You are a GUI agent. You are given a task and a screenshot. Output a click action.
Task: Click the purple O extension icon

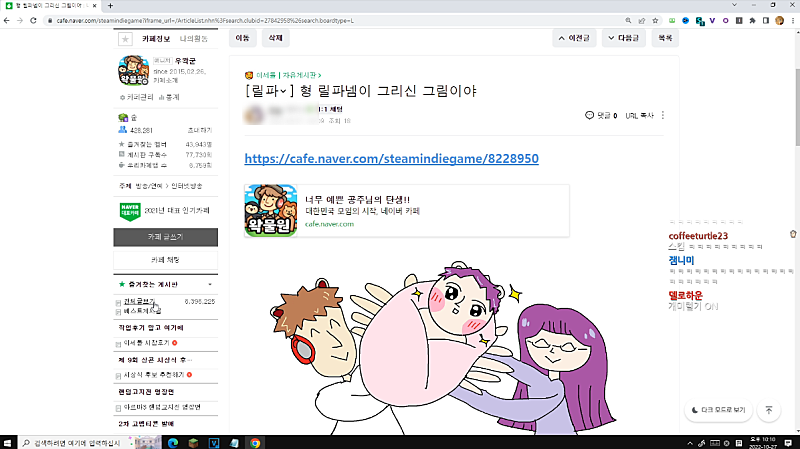[x=726, y=20]
